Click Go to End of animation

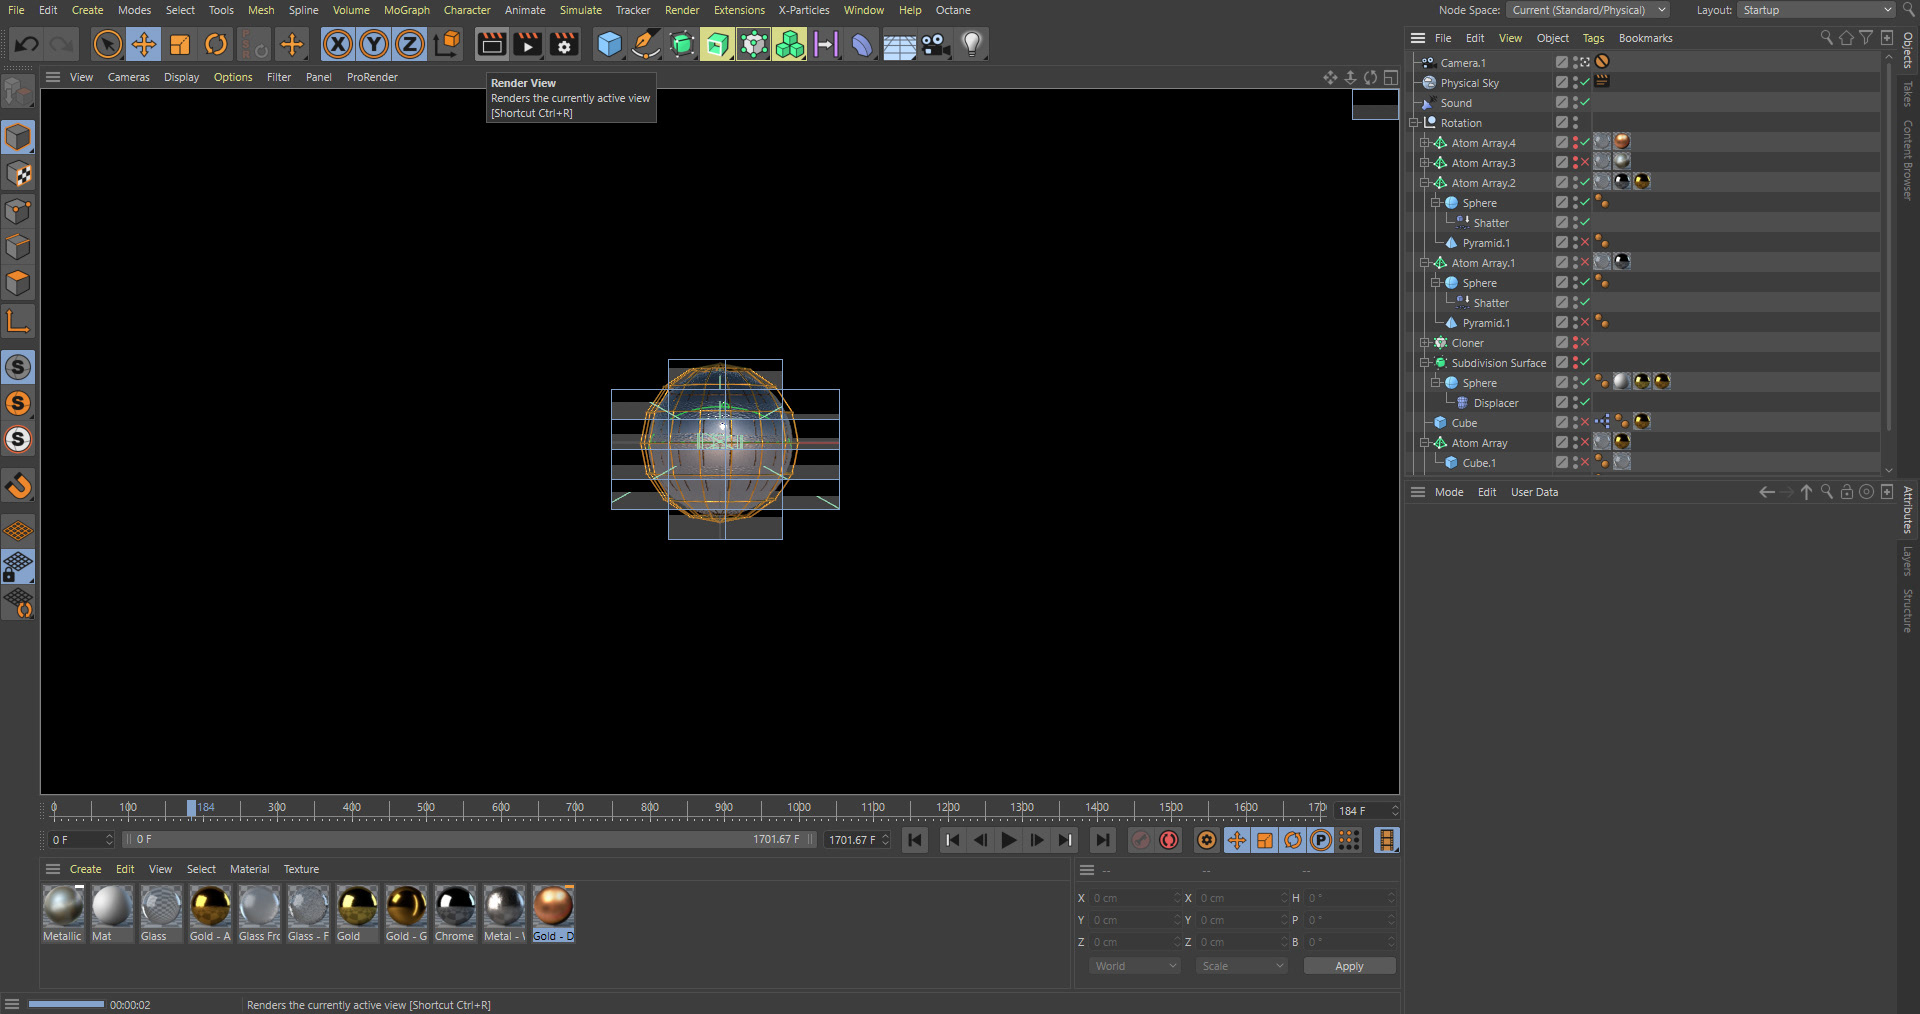point(1102,840)
